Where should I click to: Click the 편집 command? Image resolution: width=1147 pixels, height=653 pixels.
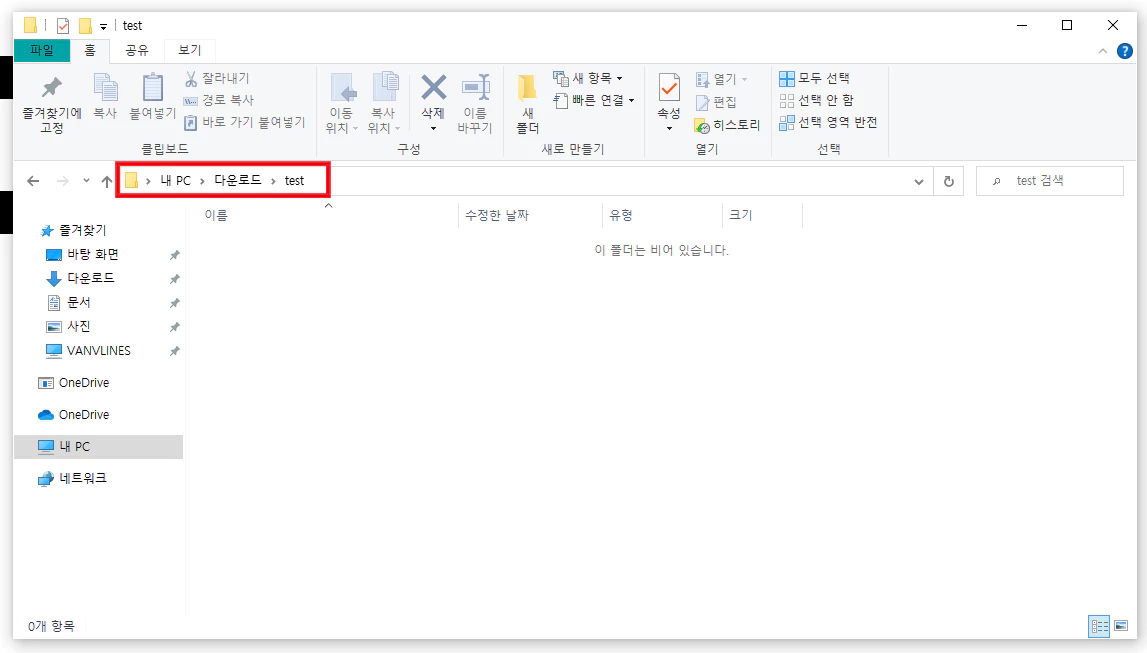pos(715,102)
